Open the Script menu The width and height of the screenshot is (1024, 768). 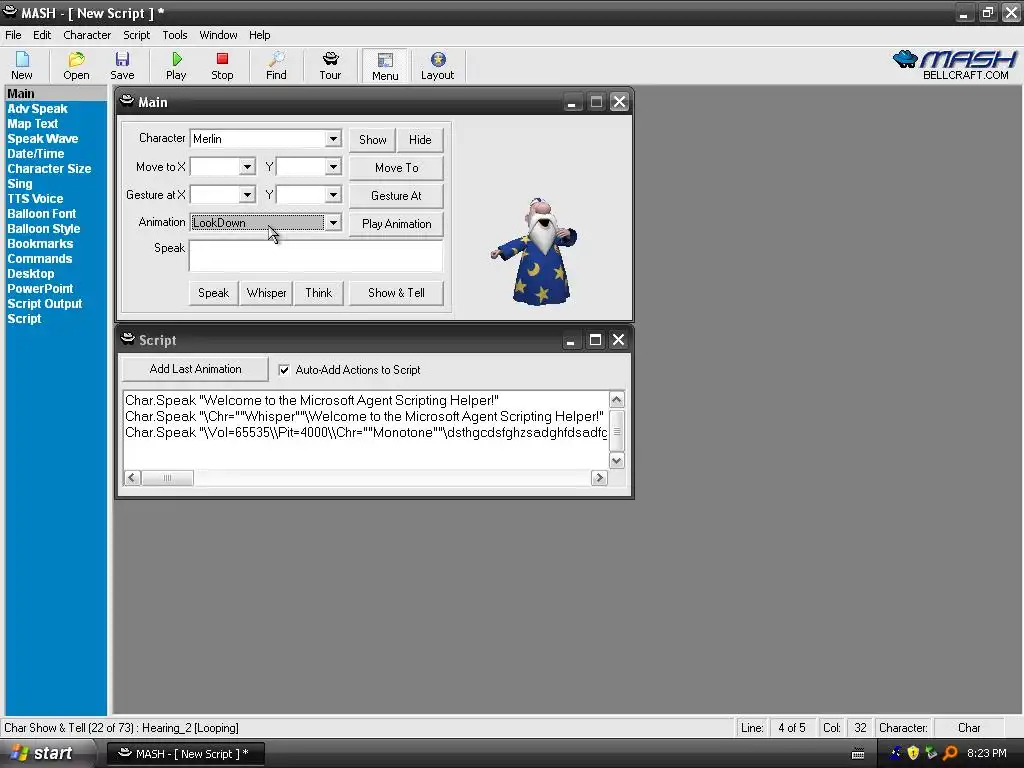pyautogui.click(x=136, y=35)
